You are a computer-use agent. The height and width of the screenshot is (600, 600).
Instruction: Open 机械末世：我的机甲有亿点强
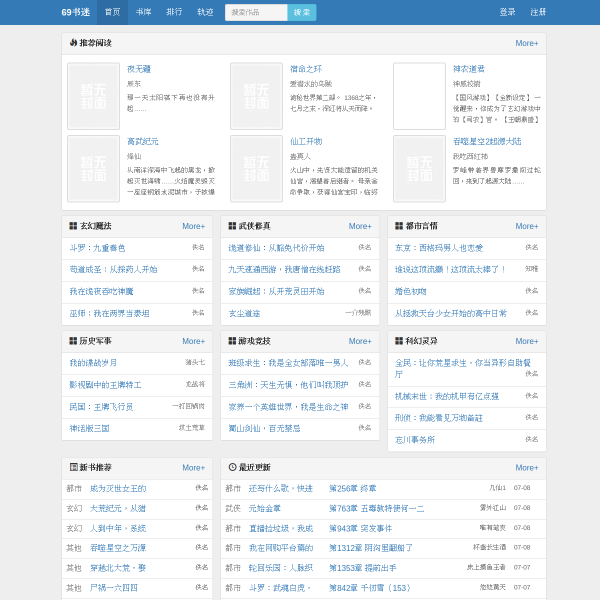(x=447, y=396)
